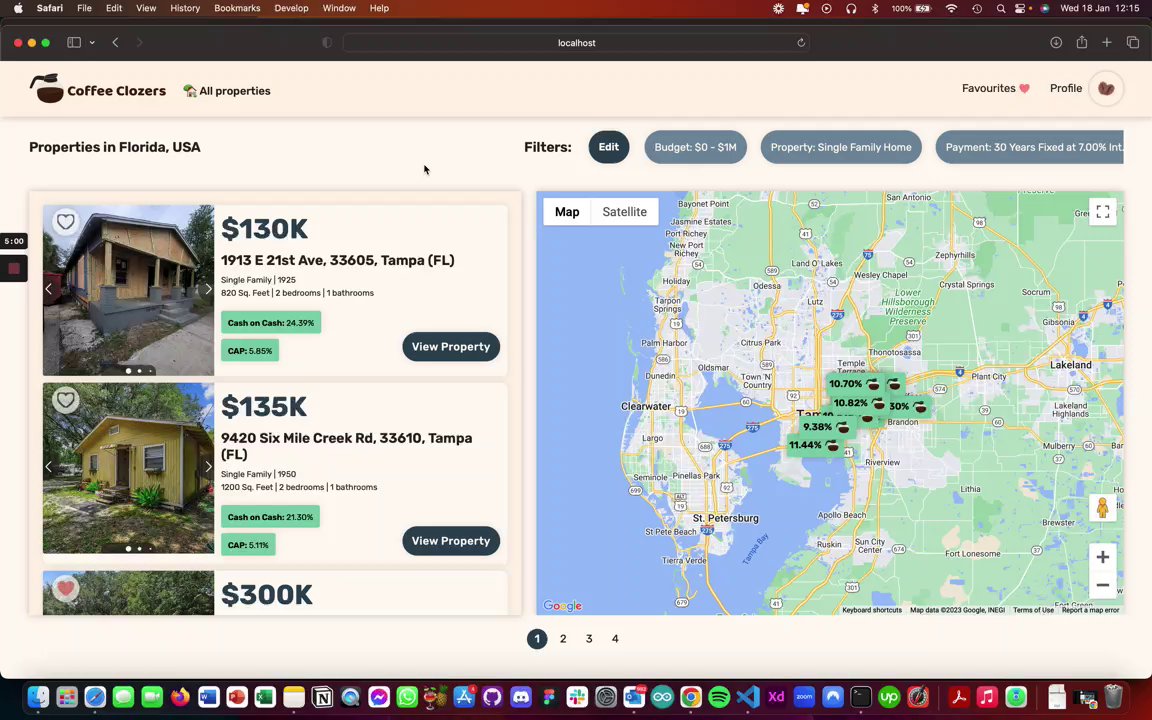The image size is (1152, 720).
Task: Zoom out on the map
Action: (1102, 586)
